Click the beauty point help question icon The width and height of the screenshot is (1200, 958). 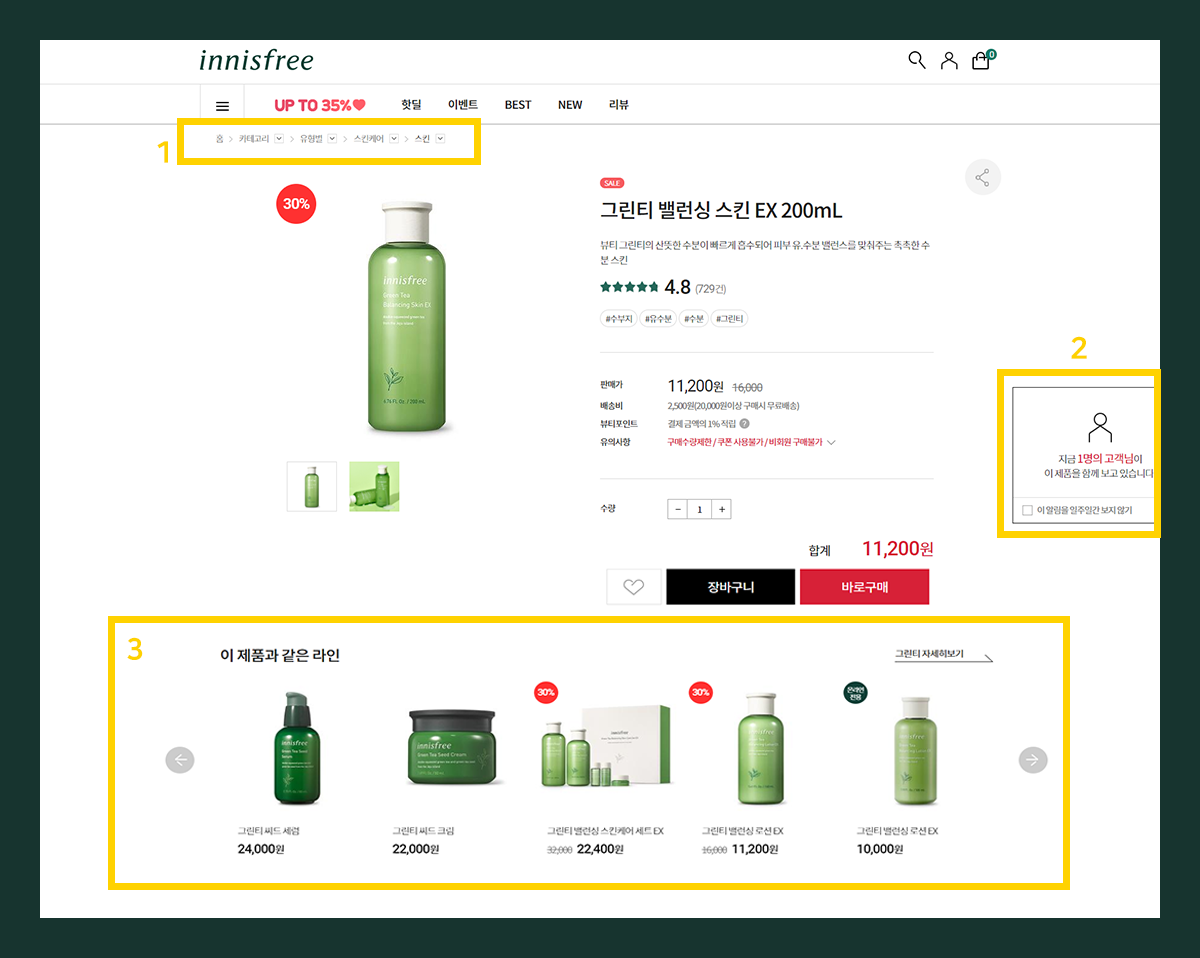tap(745, 423)
